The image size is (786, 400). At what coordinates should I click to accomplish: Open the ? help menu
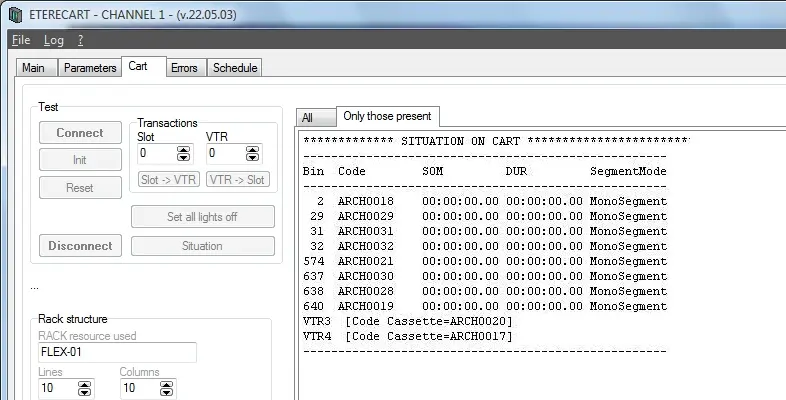80,40
